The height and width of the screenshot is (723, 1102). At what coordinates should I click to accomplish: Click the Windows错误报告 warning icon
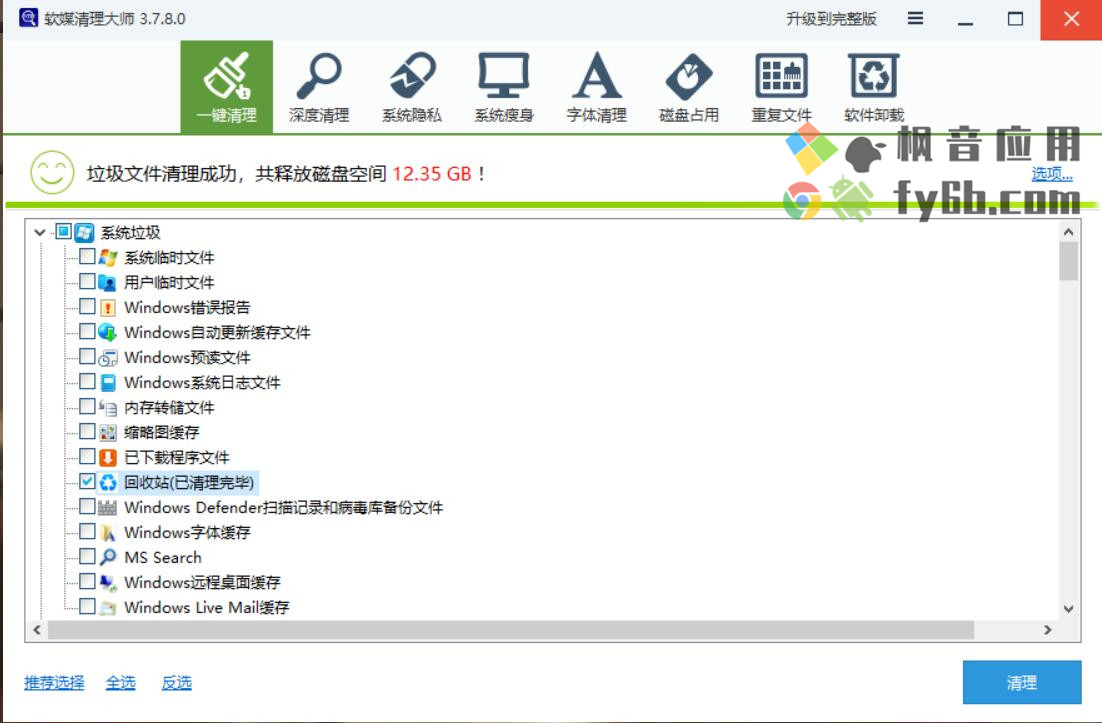(x=108, y=308)
